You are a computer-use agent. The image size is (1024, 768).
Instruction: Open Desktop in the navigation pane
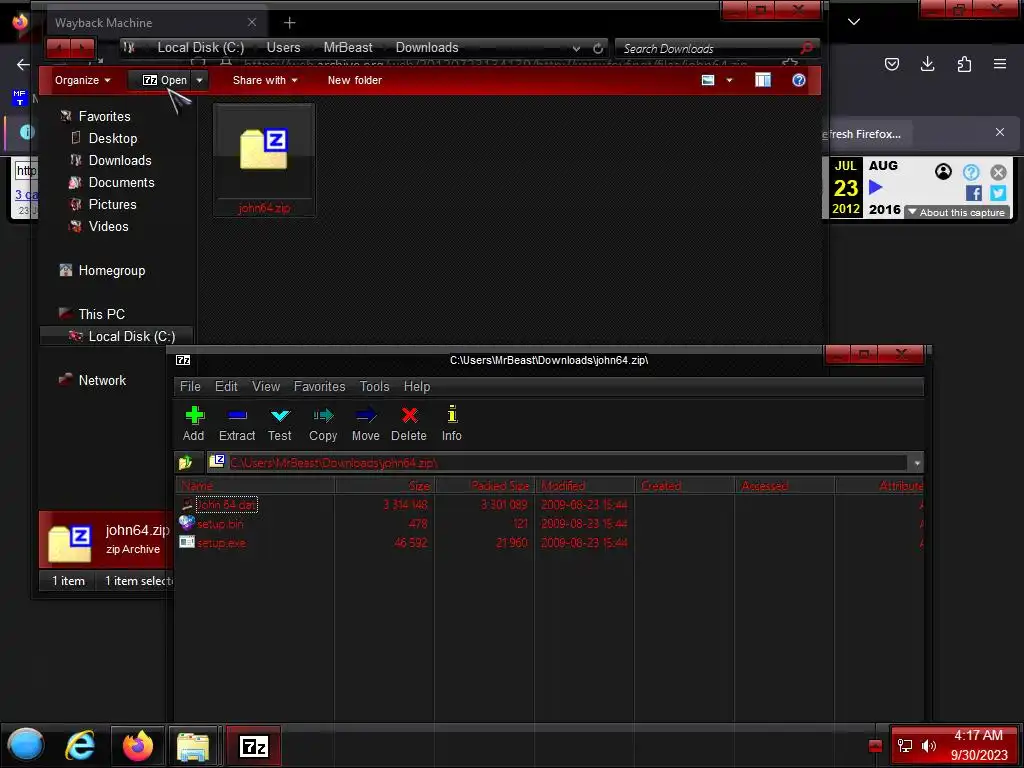point(113,138)
